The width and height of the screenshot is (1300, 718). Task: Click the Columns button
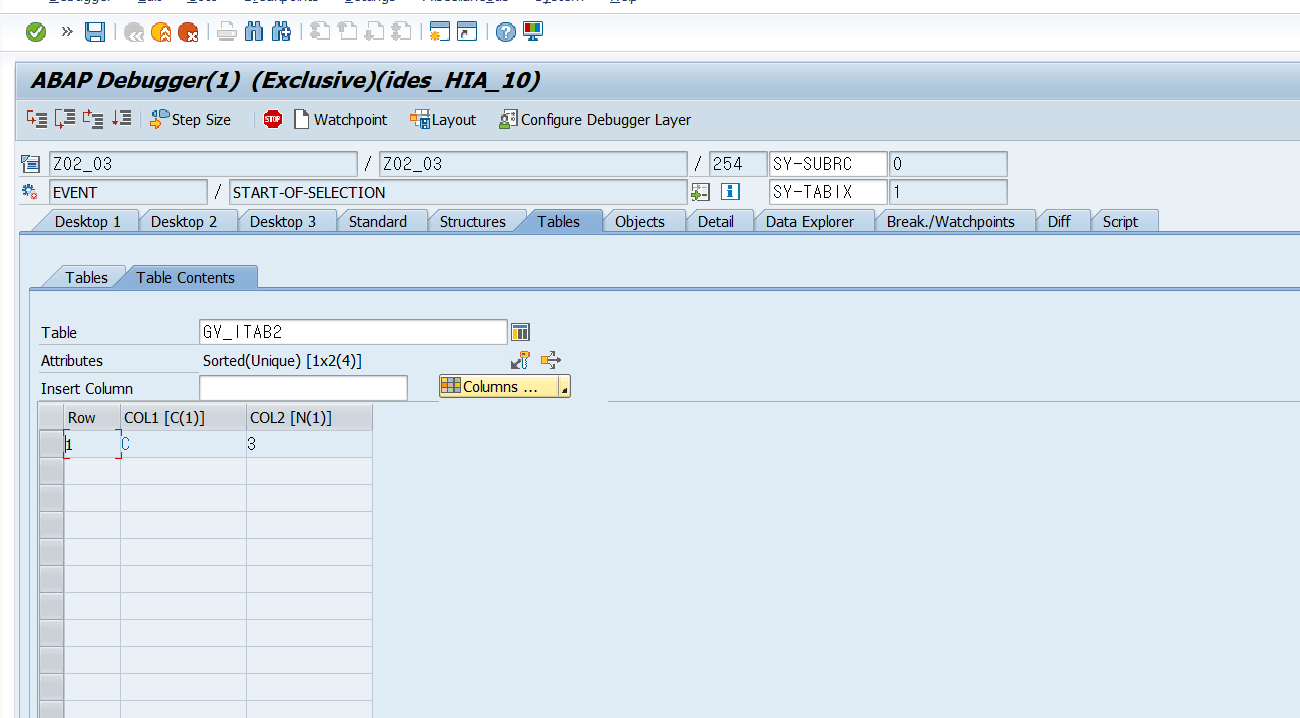point(500,386)
